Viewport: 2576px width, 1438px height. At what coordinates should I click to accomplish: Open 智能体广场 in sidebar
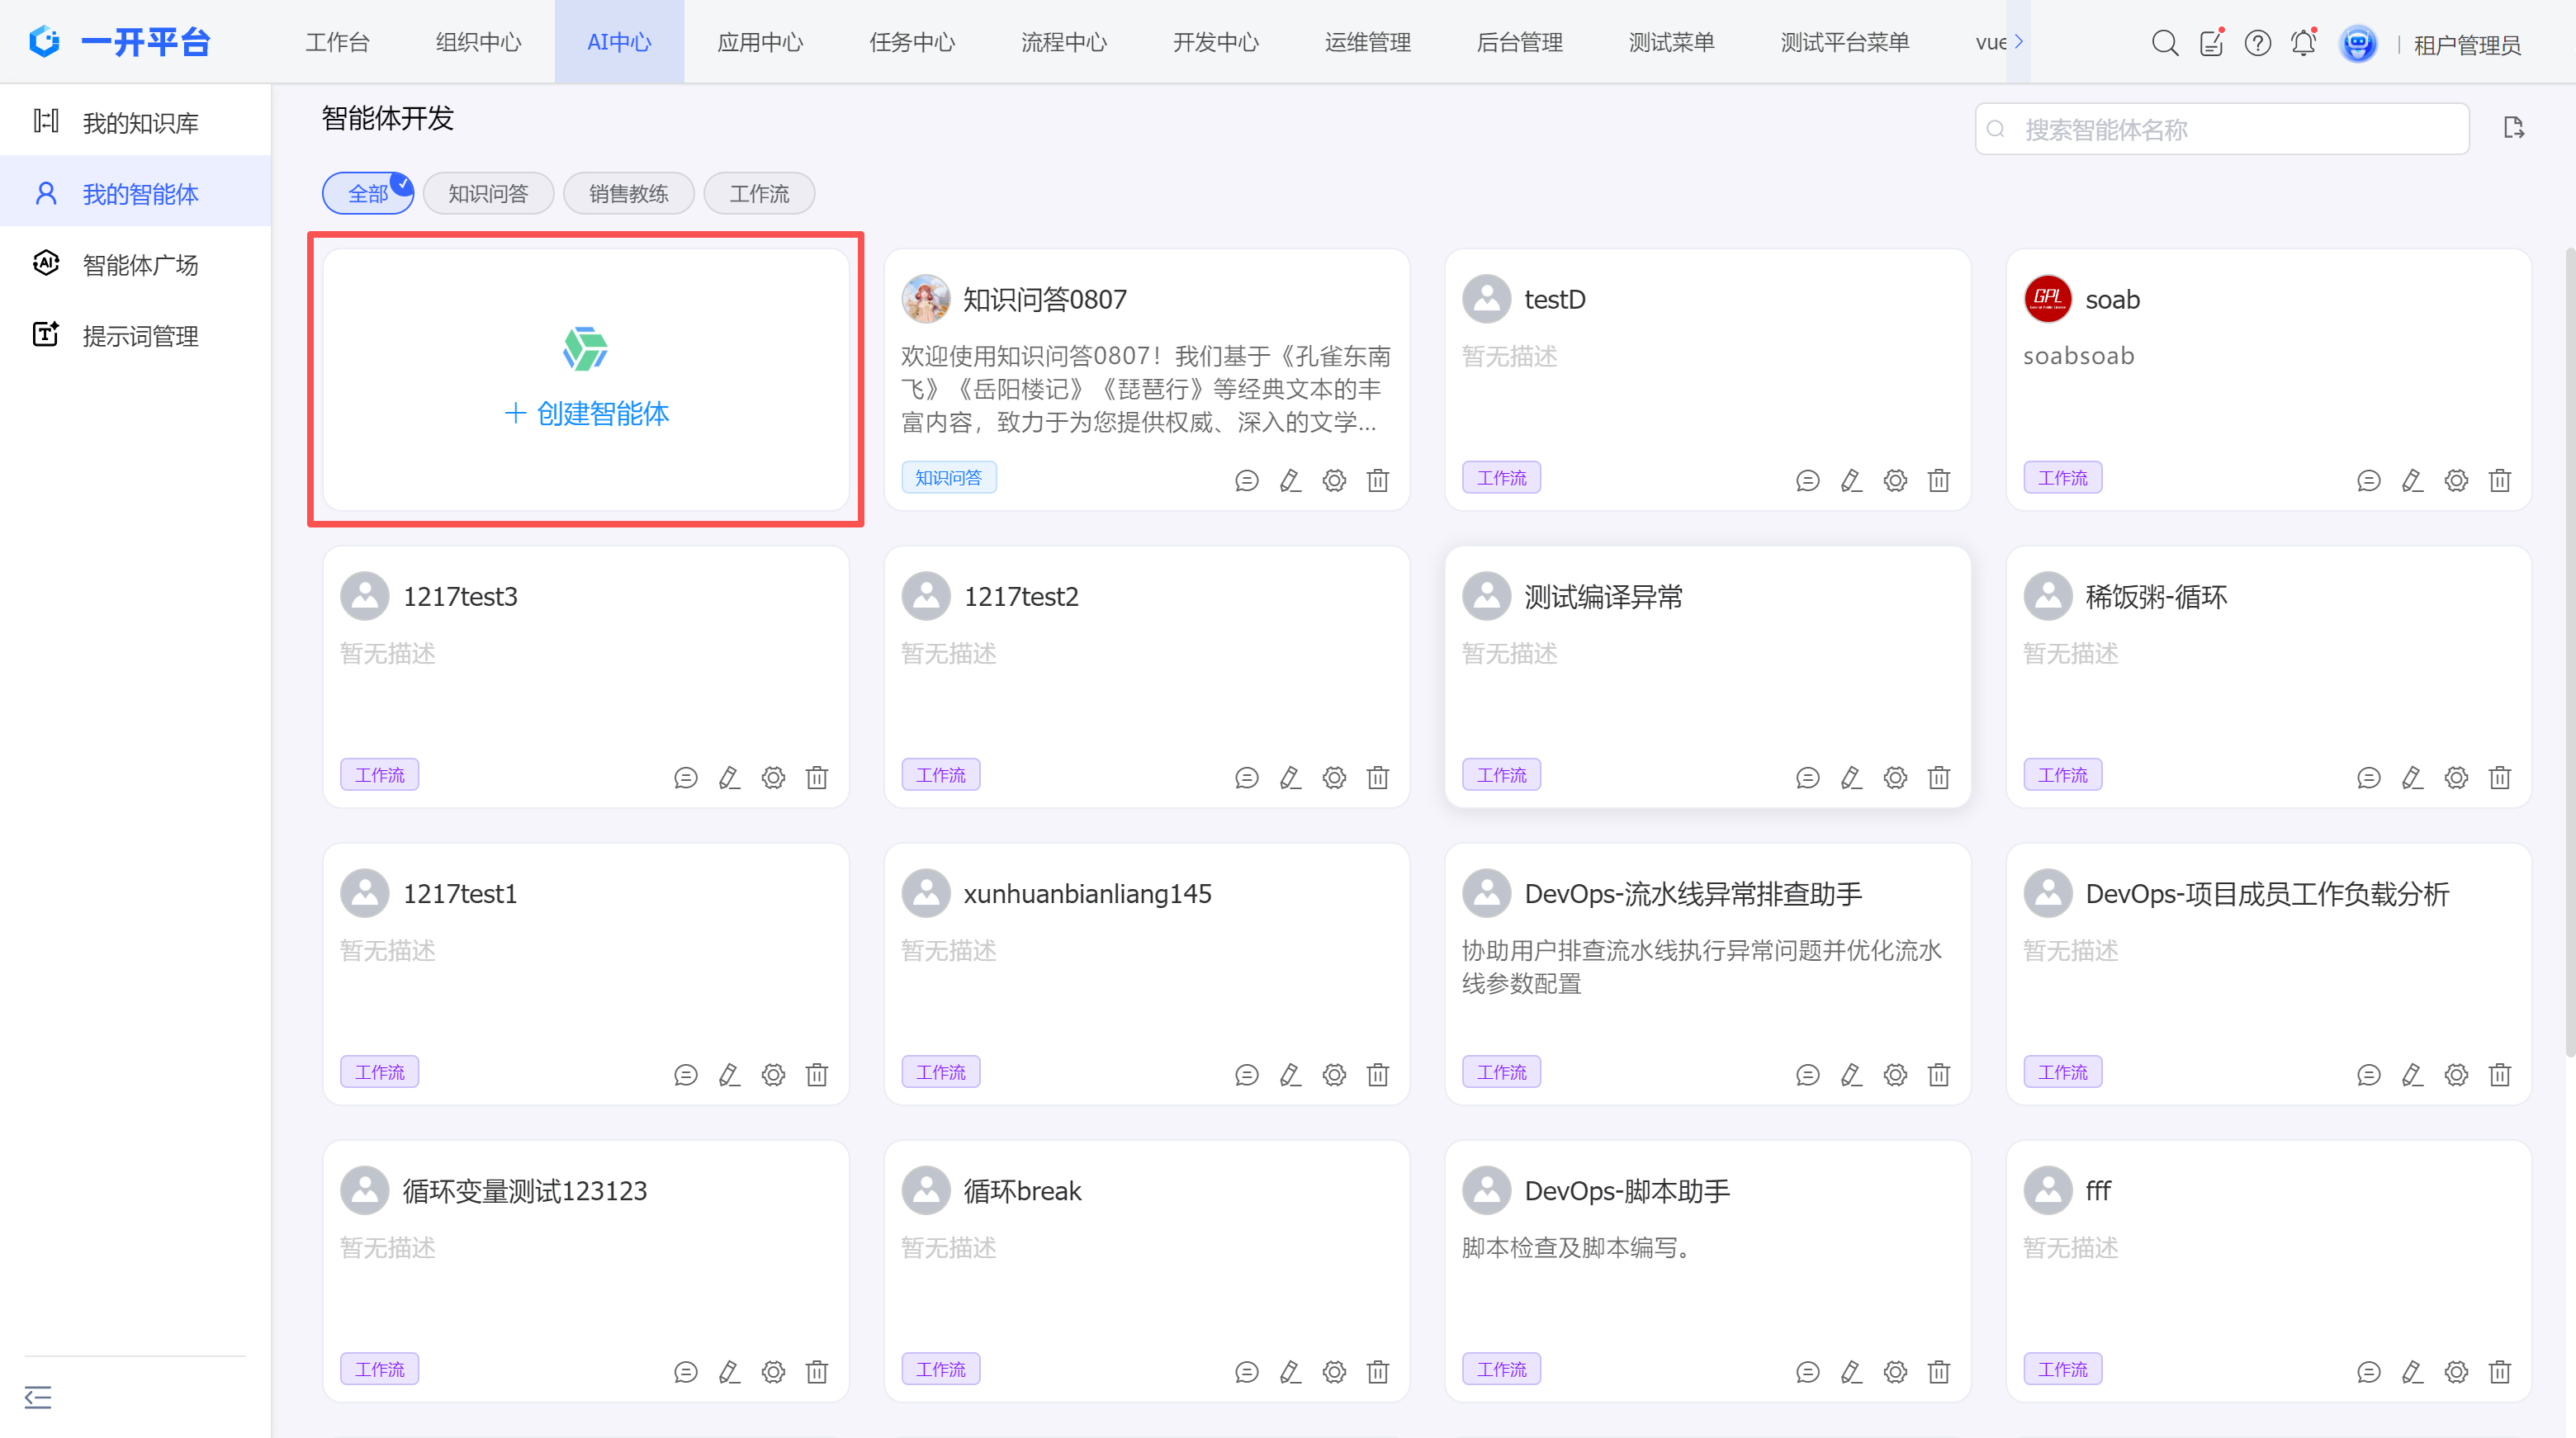point(140,265)
